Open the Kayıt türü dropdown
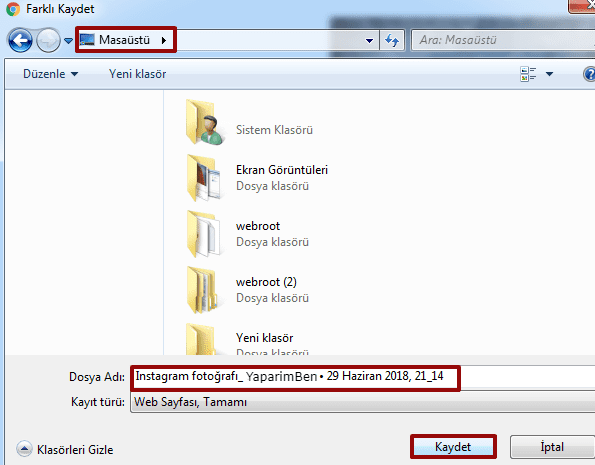Image resolution: width=595 pixels, height=465 pixels. (362, 402)
